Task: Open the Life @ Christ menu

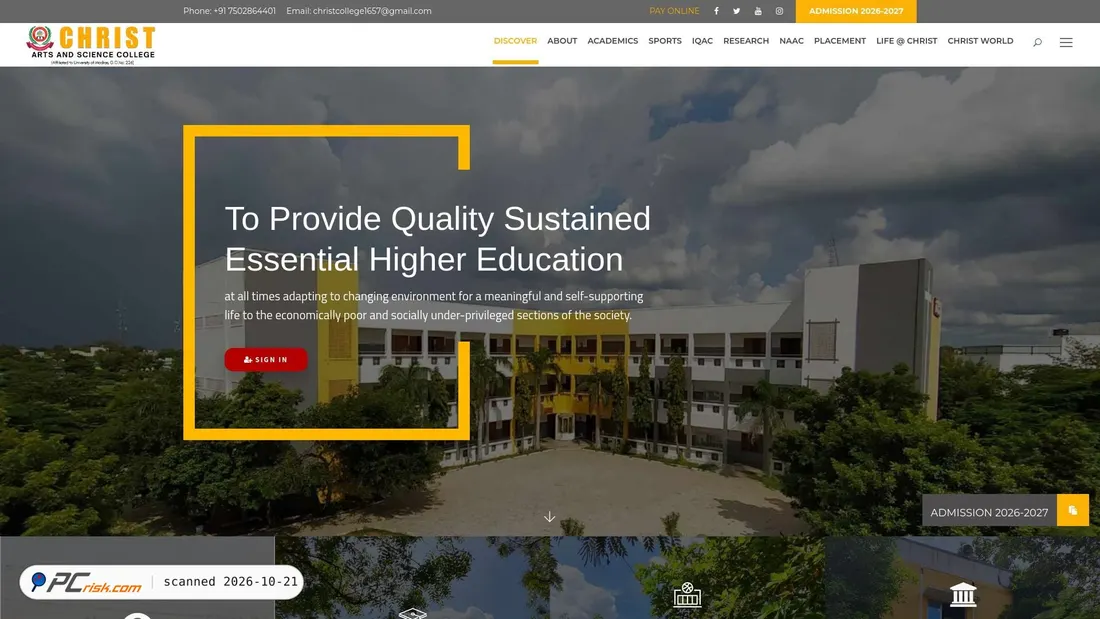Action: (x=906, y=41)
